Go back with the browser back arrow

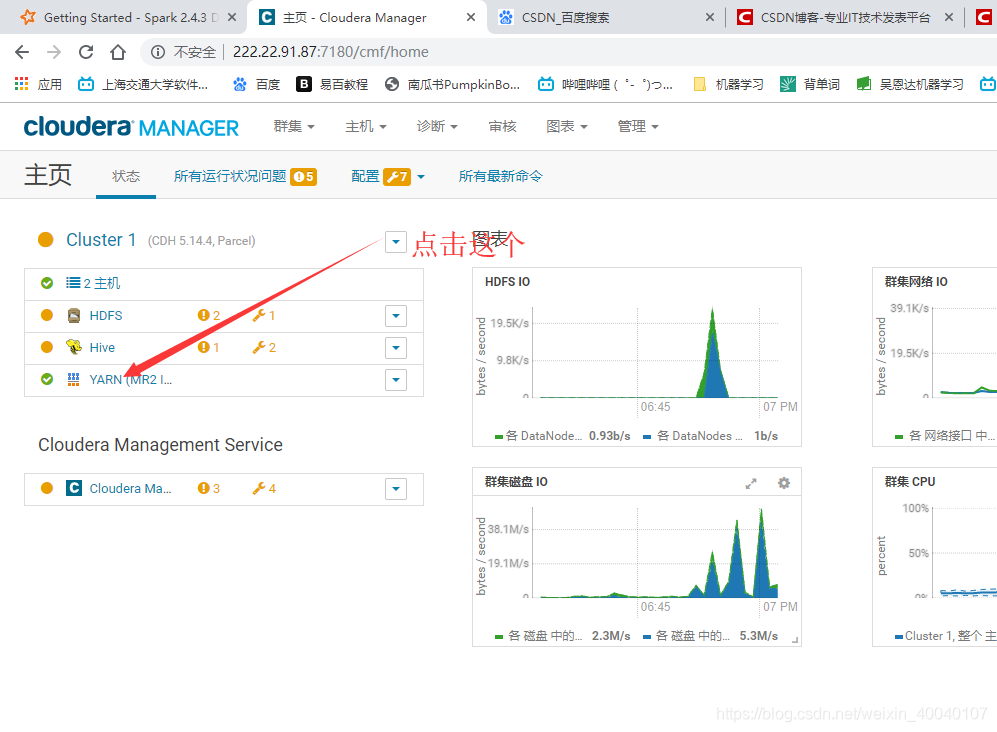pyautogui.click(x=22, y=52)
